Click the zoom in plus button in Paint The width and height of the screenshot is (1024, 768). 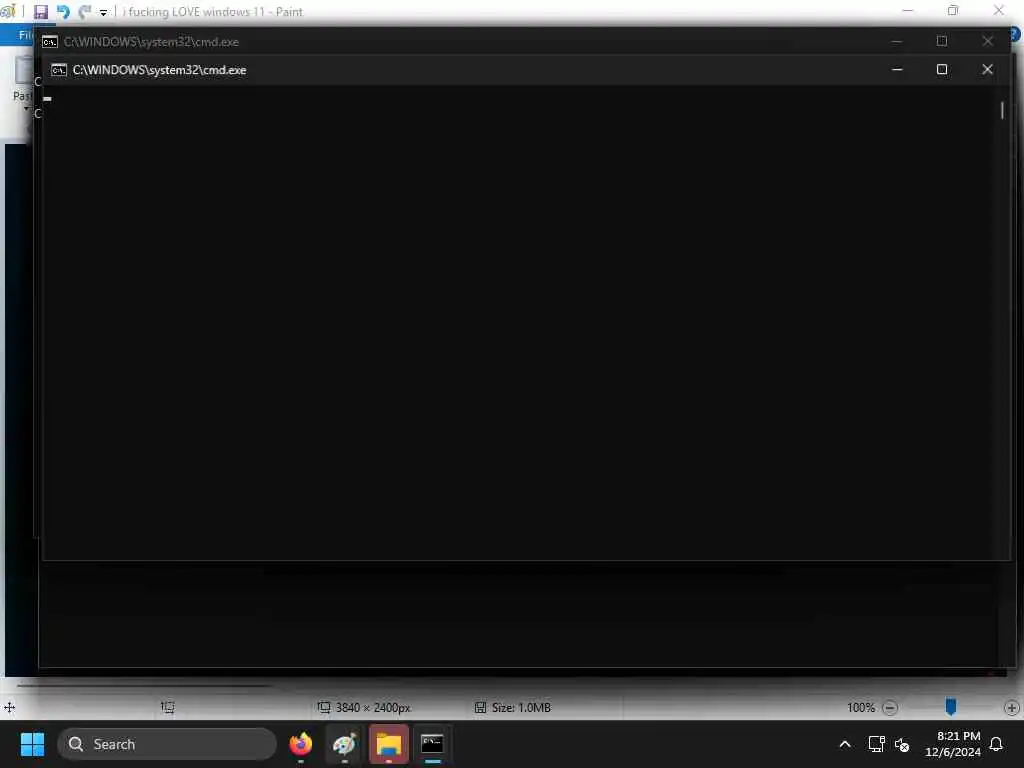pos(1011,707)
